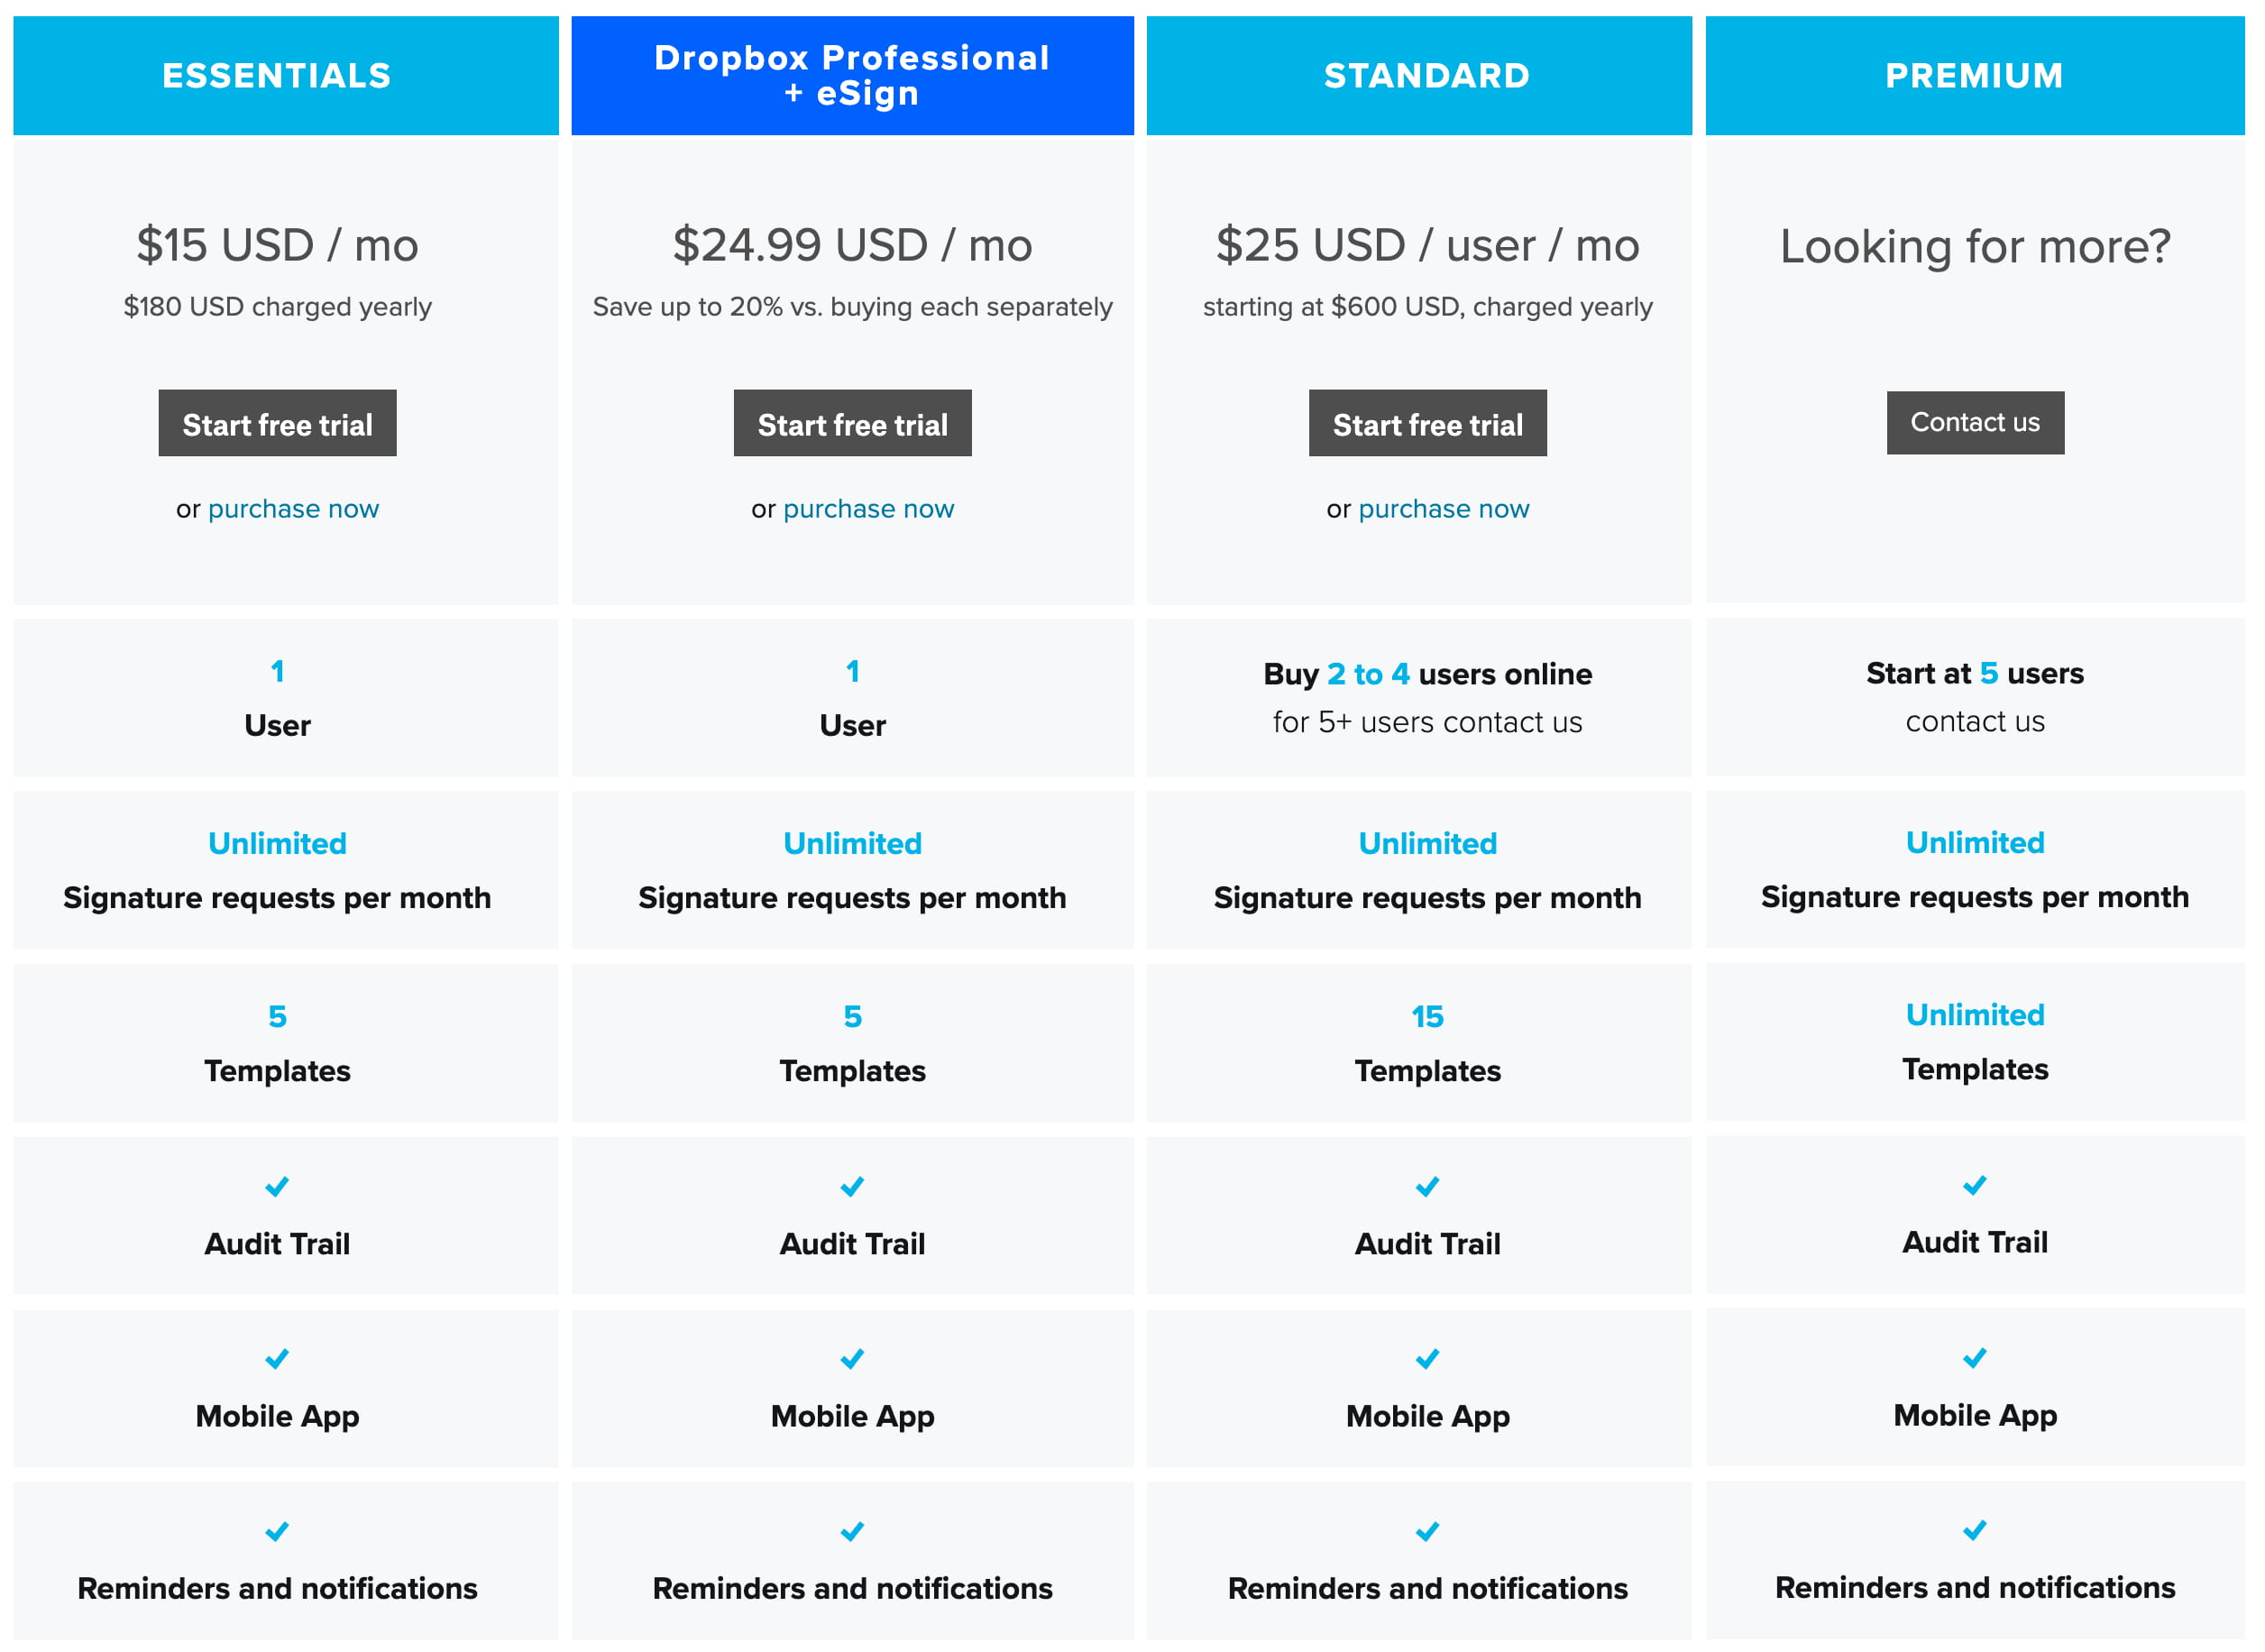Start free trial for Dropbox Professional + eSign

click(x=852, y=424)
